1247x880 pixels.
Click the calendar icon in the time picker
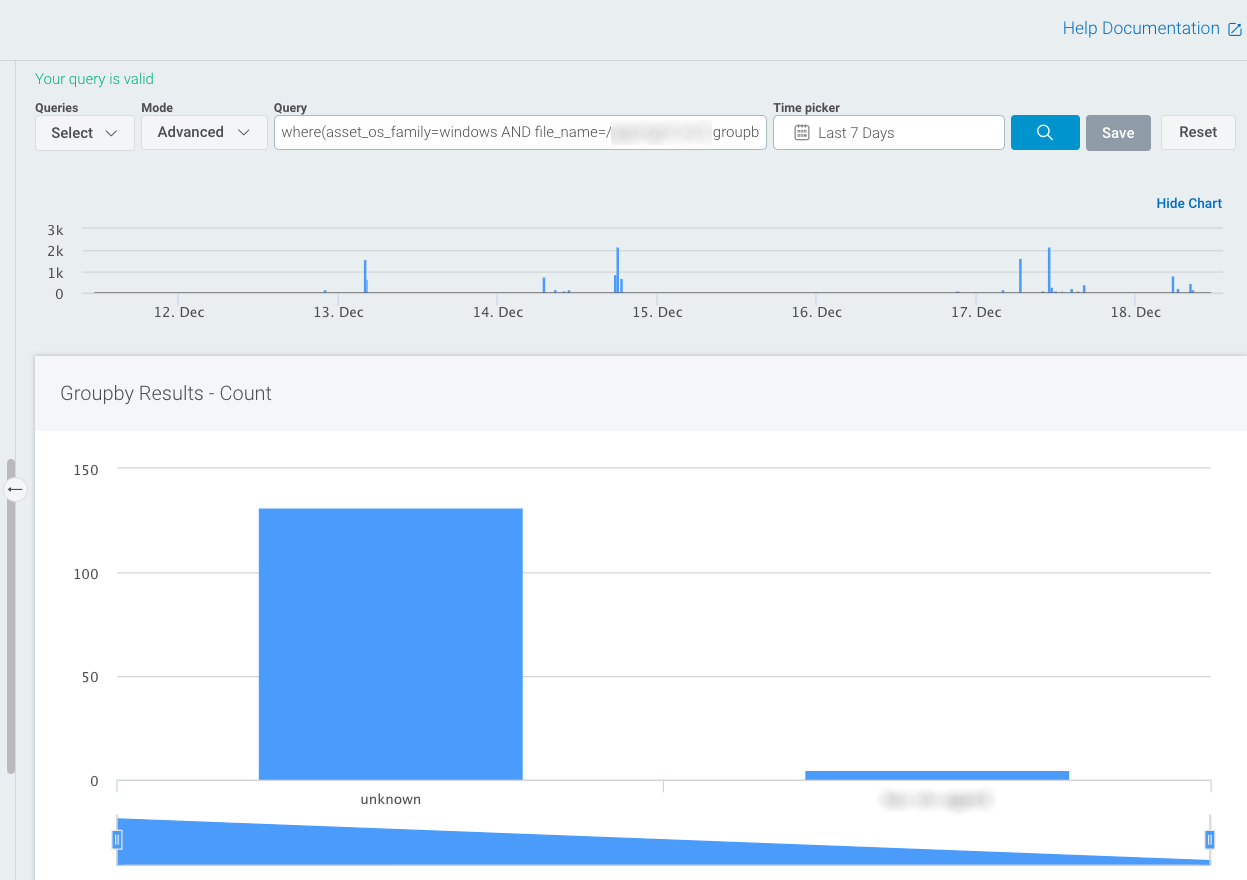pos(802,133)
